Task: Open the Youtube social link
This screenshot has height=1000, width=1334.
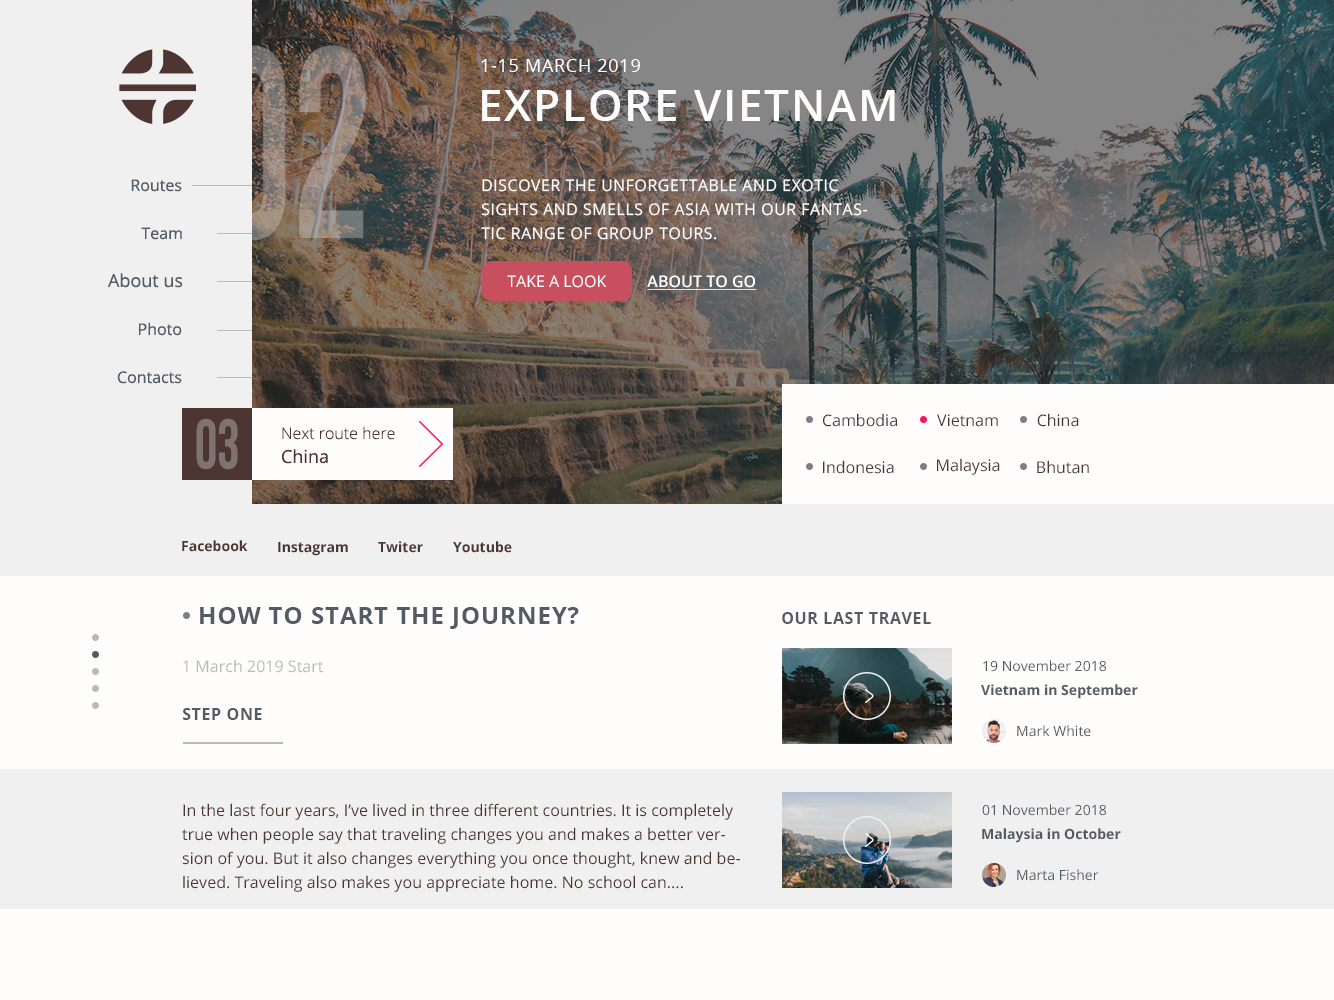Action: (482, 547)
